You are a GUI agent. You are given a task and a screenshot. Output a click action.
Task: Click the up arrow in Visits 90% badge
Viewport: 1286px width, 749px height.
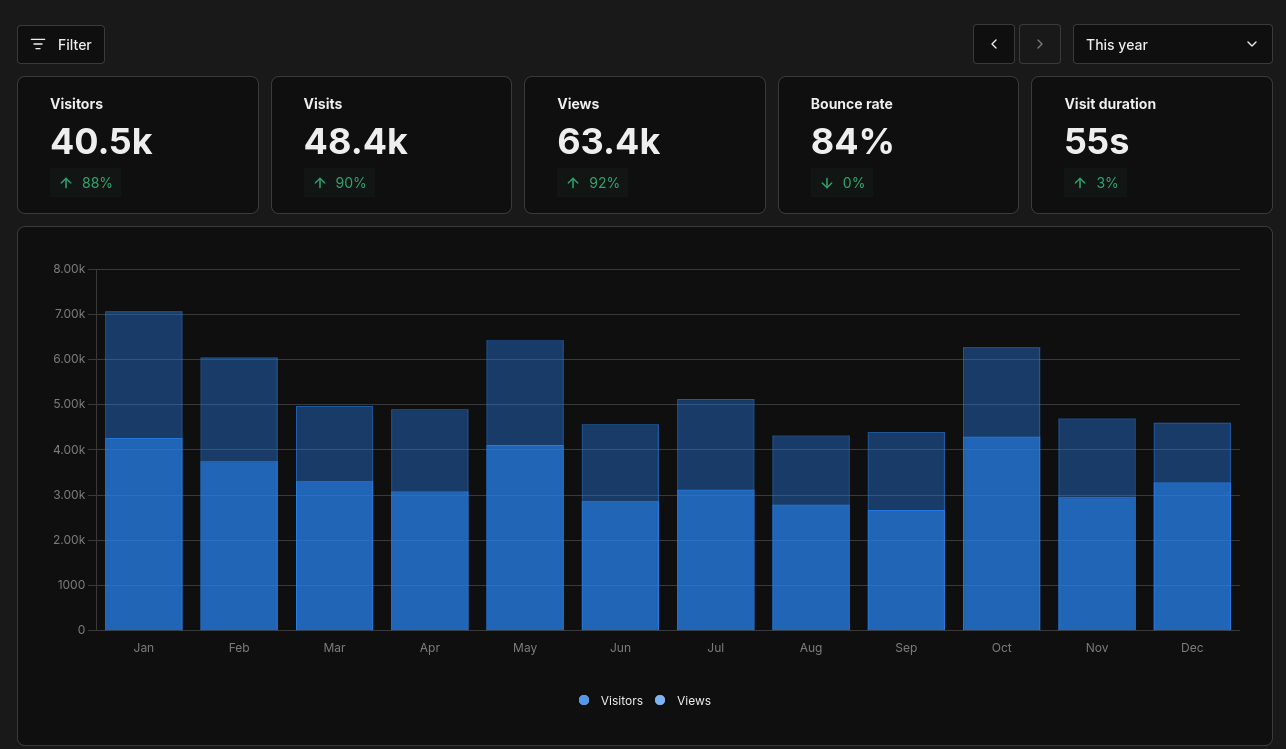(320, 183)
